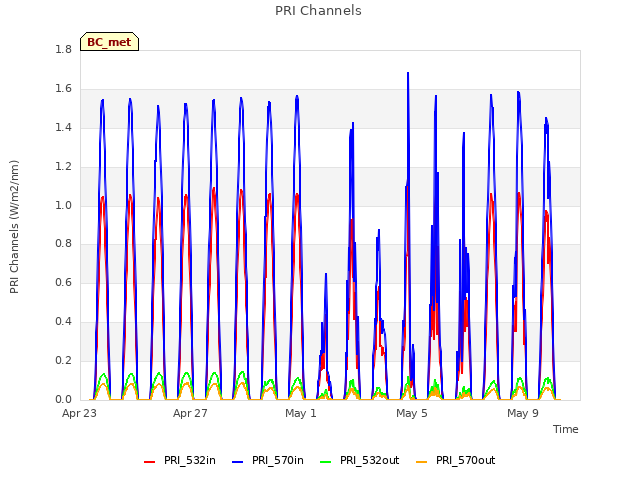The height and width of the screenshot is (480, 640).
Task: Click the blue PRI_570in legend swatch
Action: pos(238,462)
